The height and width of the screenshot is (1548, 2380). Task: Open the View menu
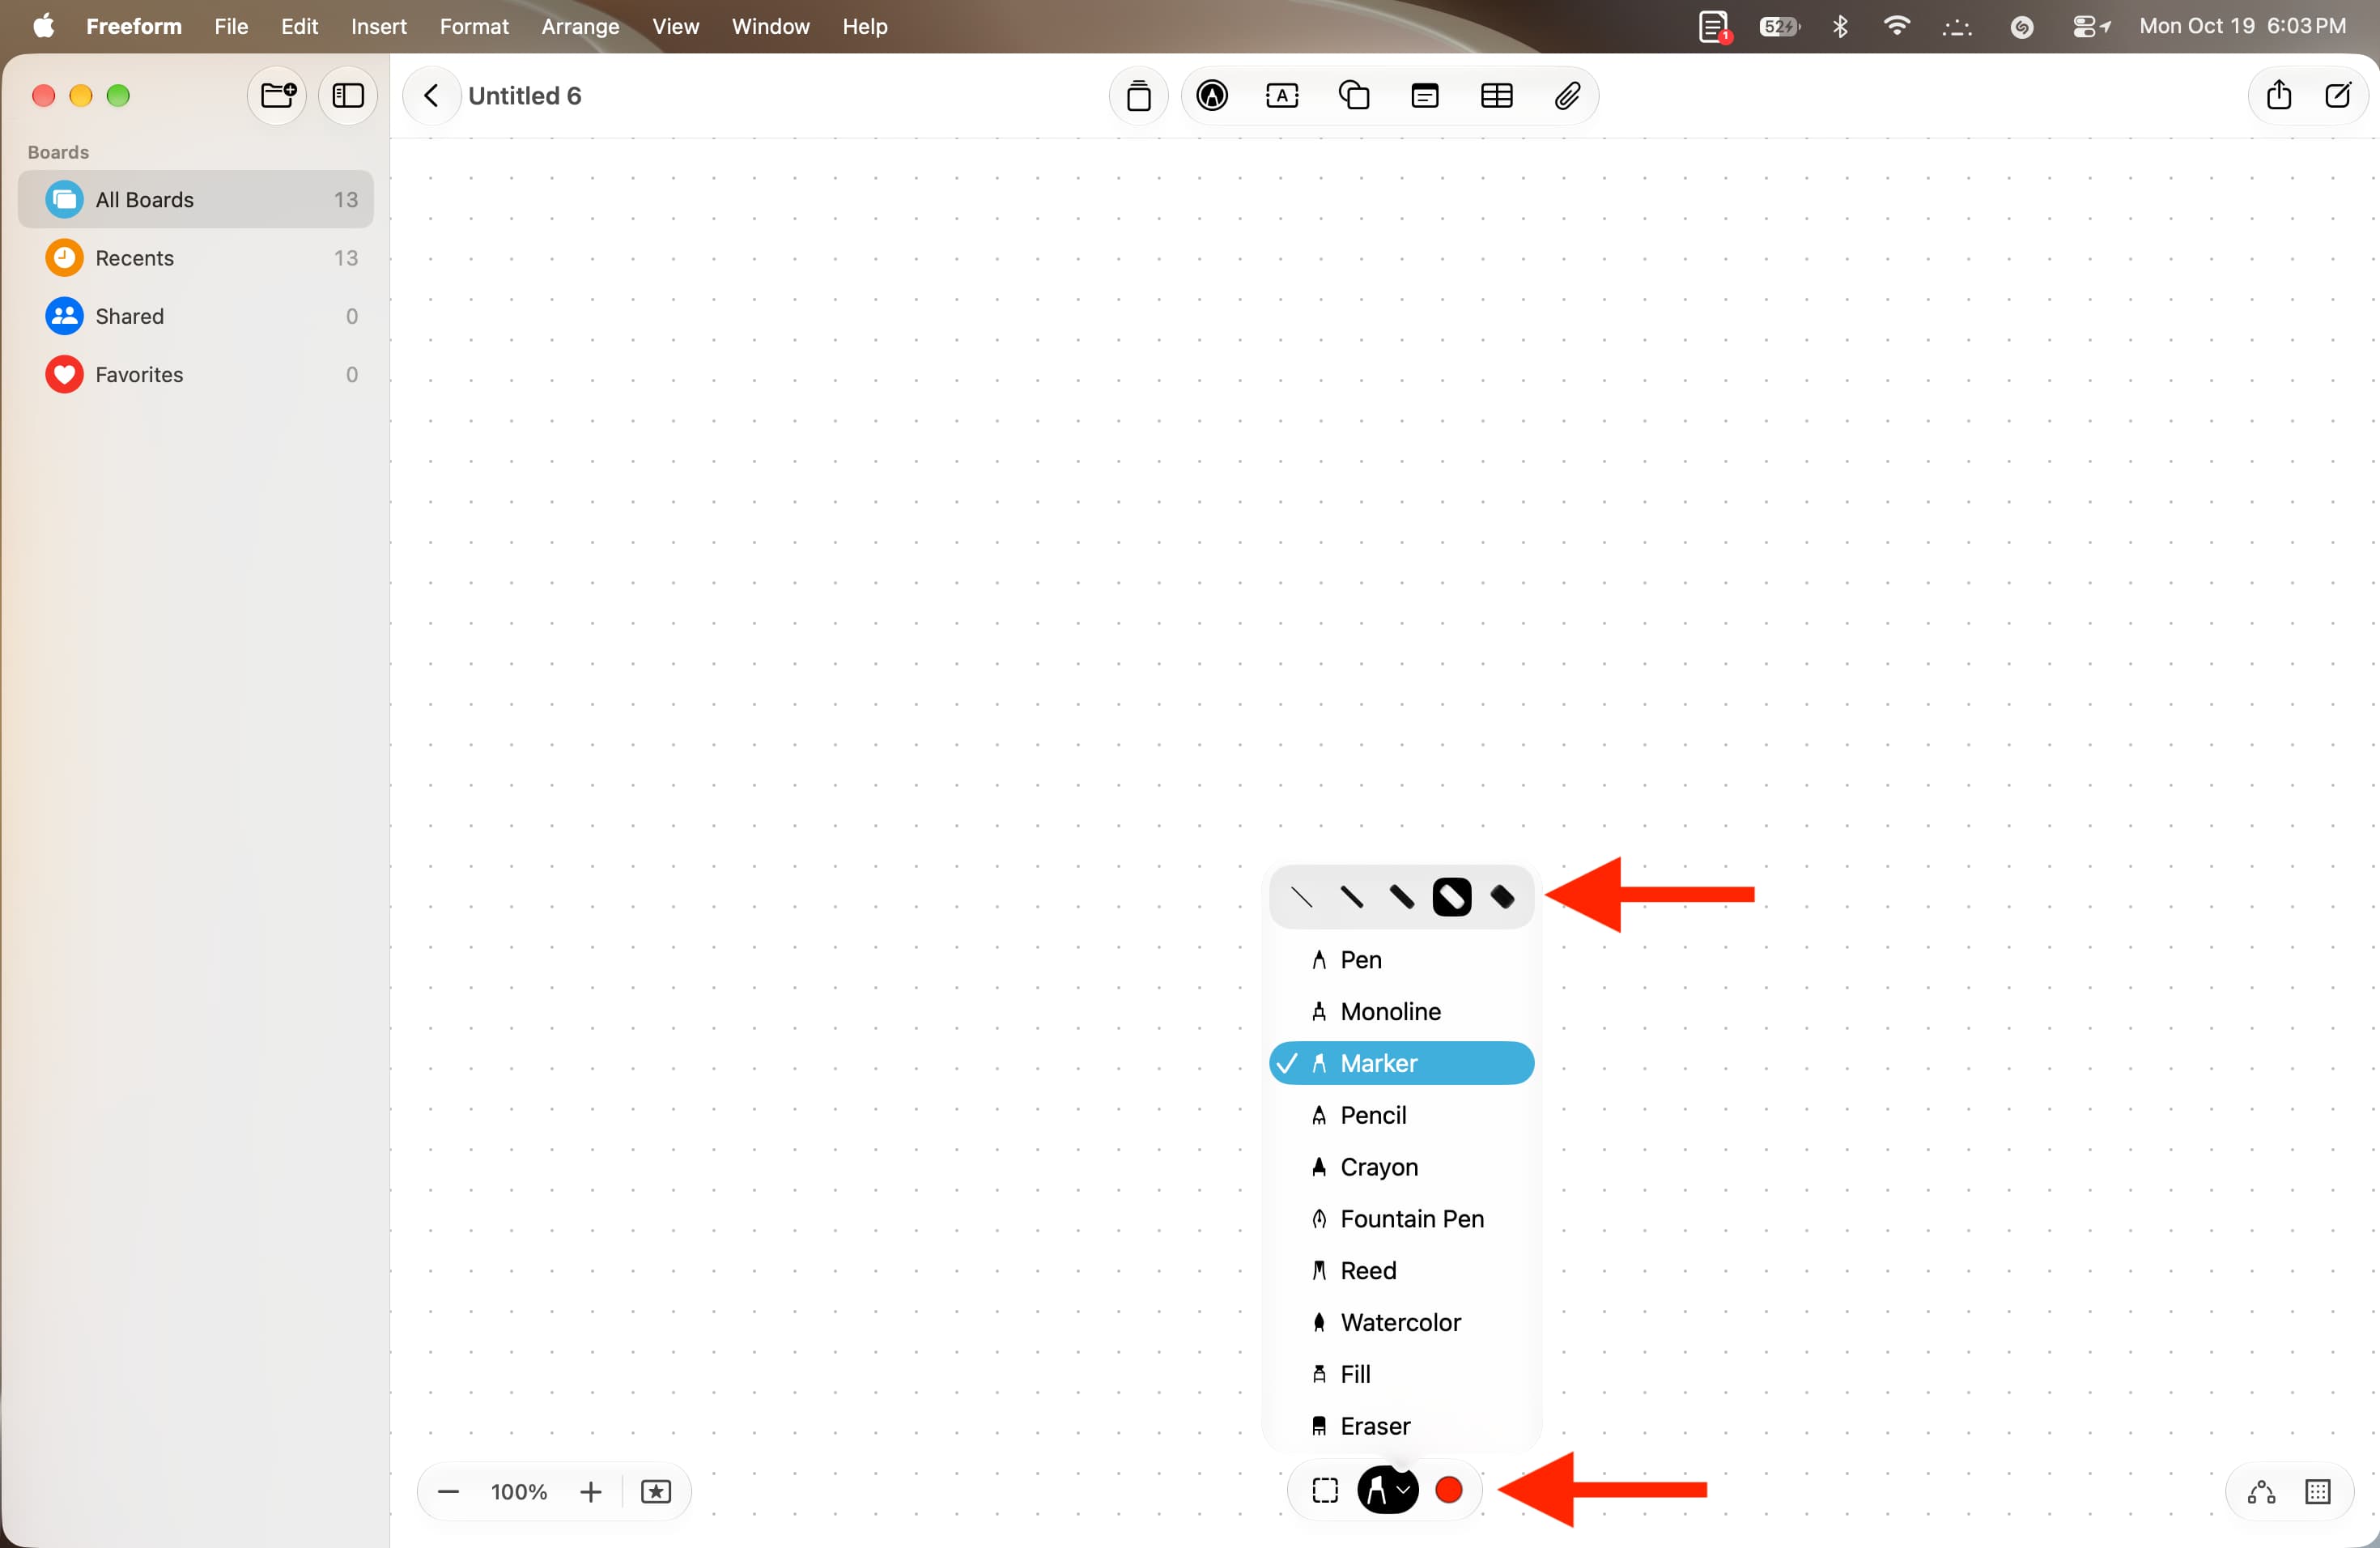pyautogui.click(x=675, y=27)
